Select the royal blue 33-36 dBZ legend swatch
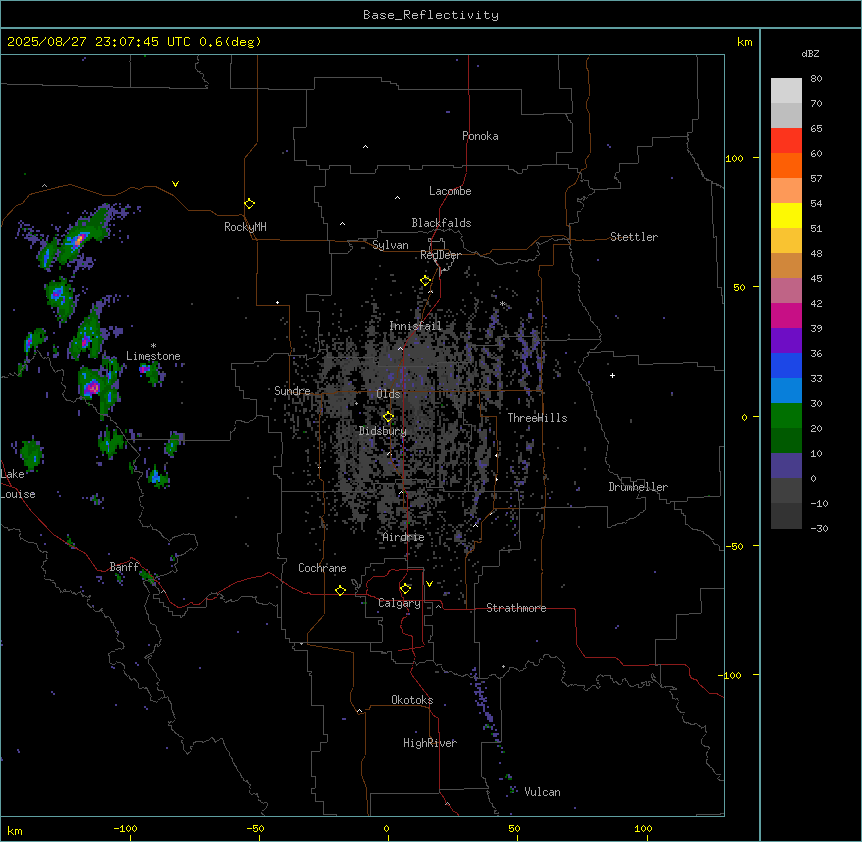This screenshot has height=842, width=862. pos(786,366)
